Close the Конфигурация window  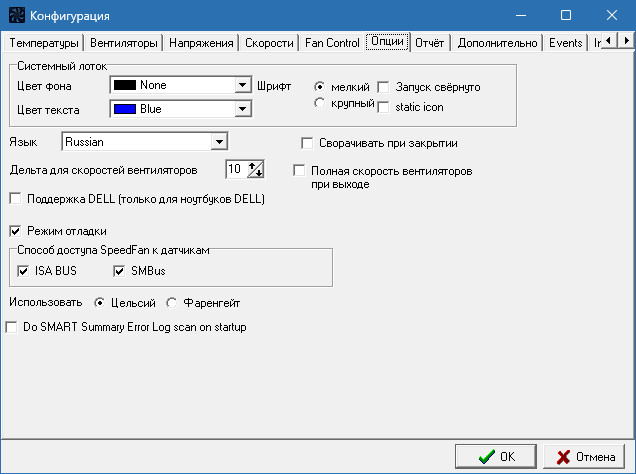point(612,15)
